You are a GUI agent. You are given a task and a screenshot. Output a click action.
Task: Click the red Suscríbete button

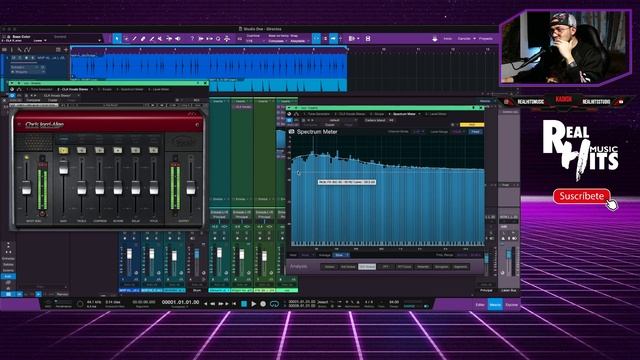pos(582,196)
